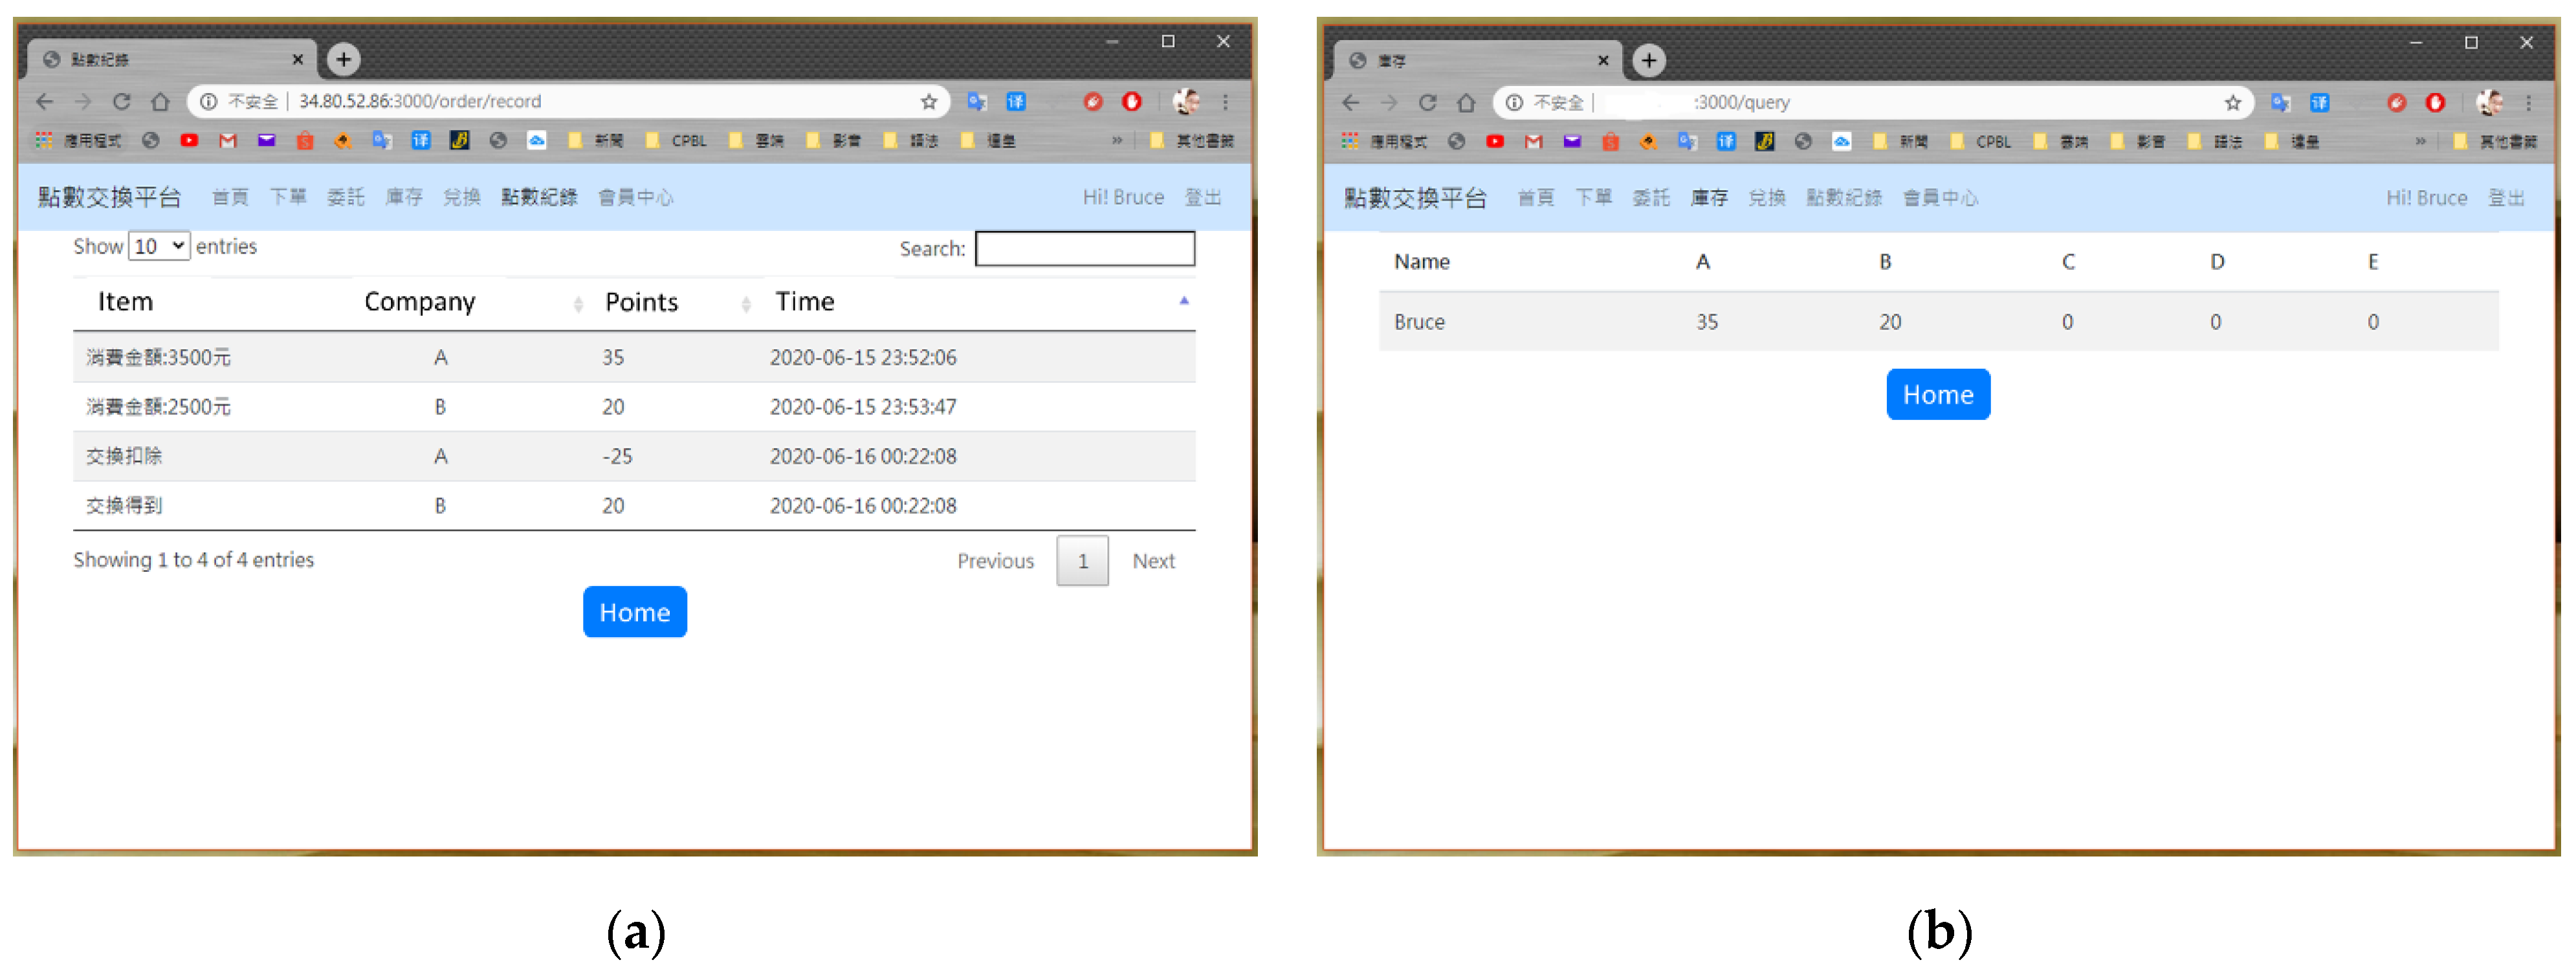Click back arrow in right browser window
The image size is (2576, 971).
coord(1350,102)
